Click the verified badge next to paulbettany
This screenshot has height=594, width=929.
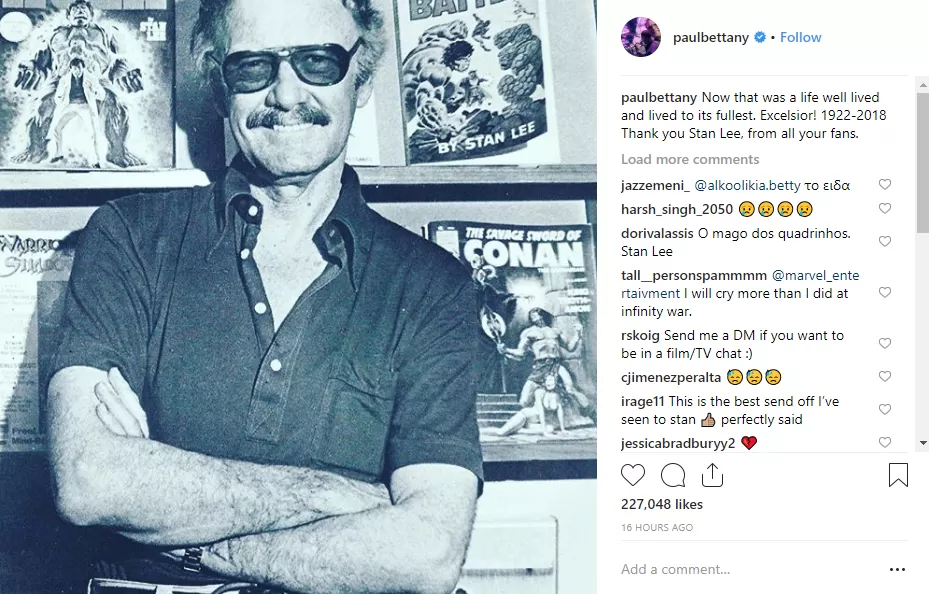[760, 38]
